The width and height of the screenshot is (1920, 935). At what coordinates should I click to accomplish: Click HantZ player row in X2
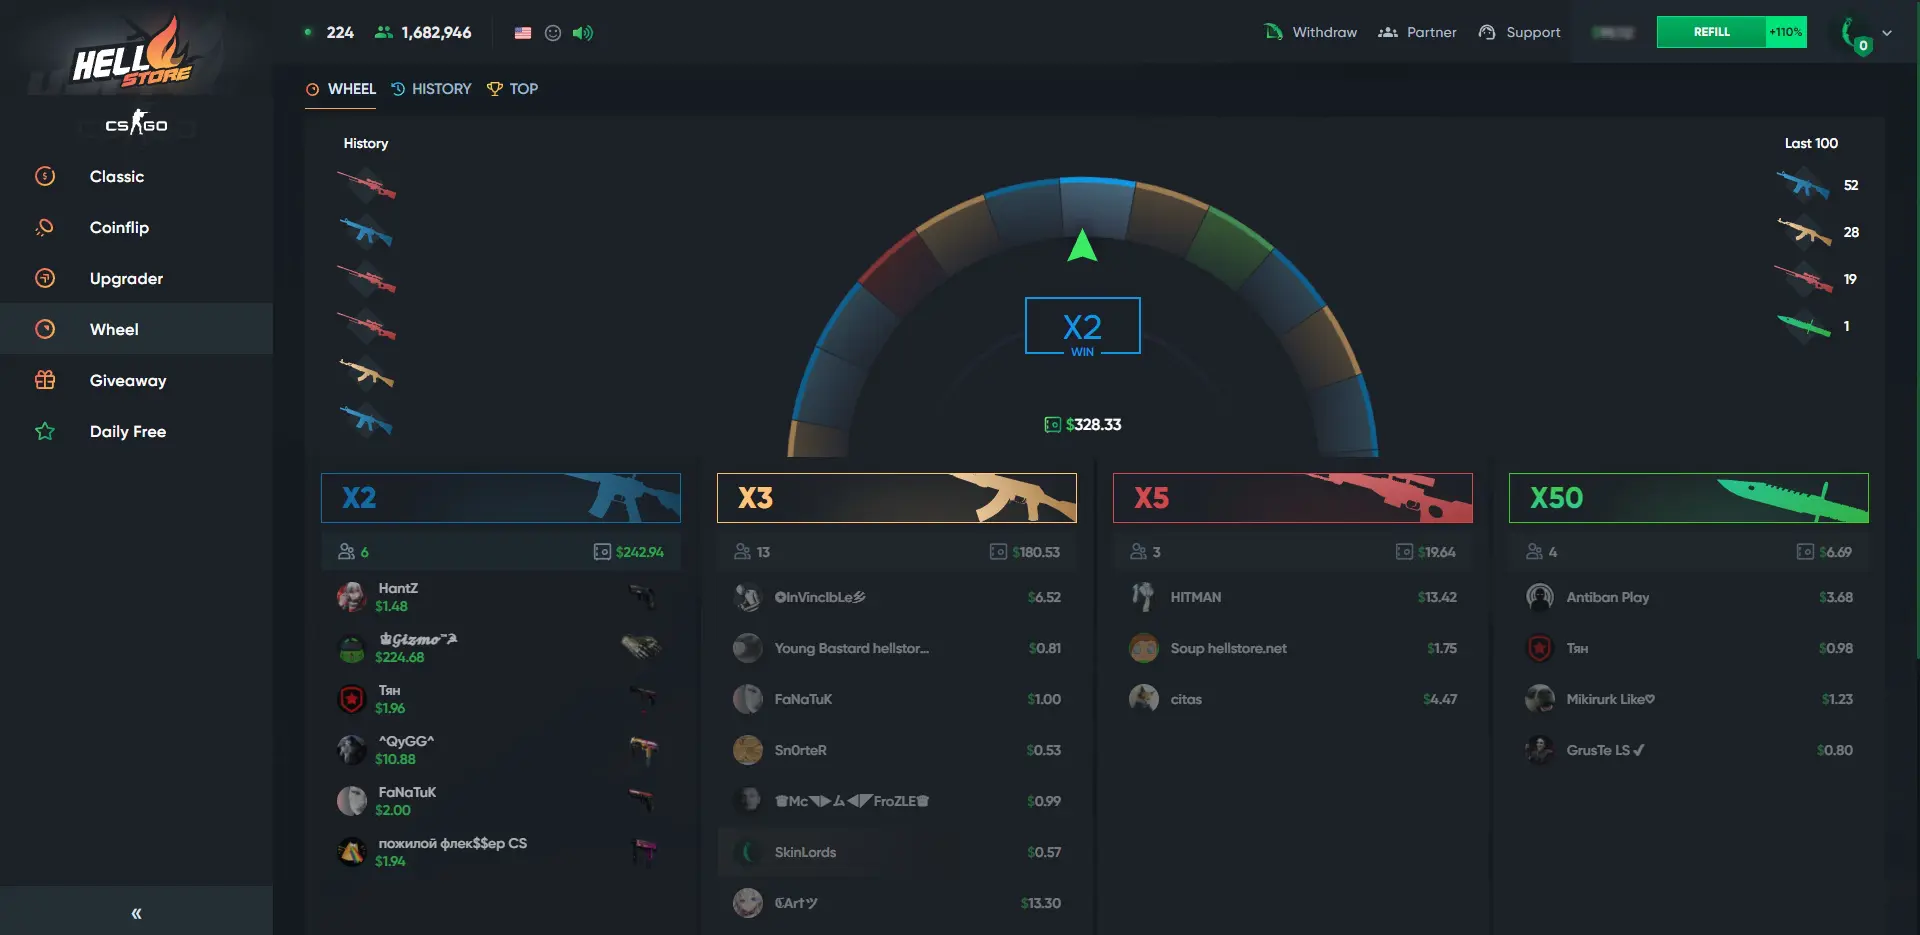501,597
